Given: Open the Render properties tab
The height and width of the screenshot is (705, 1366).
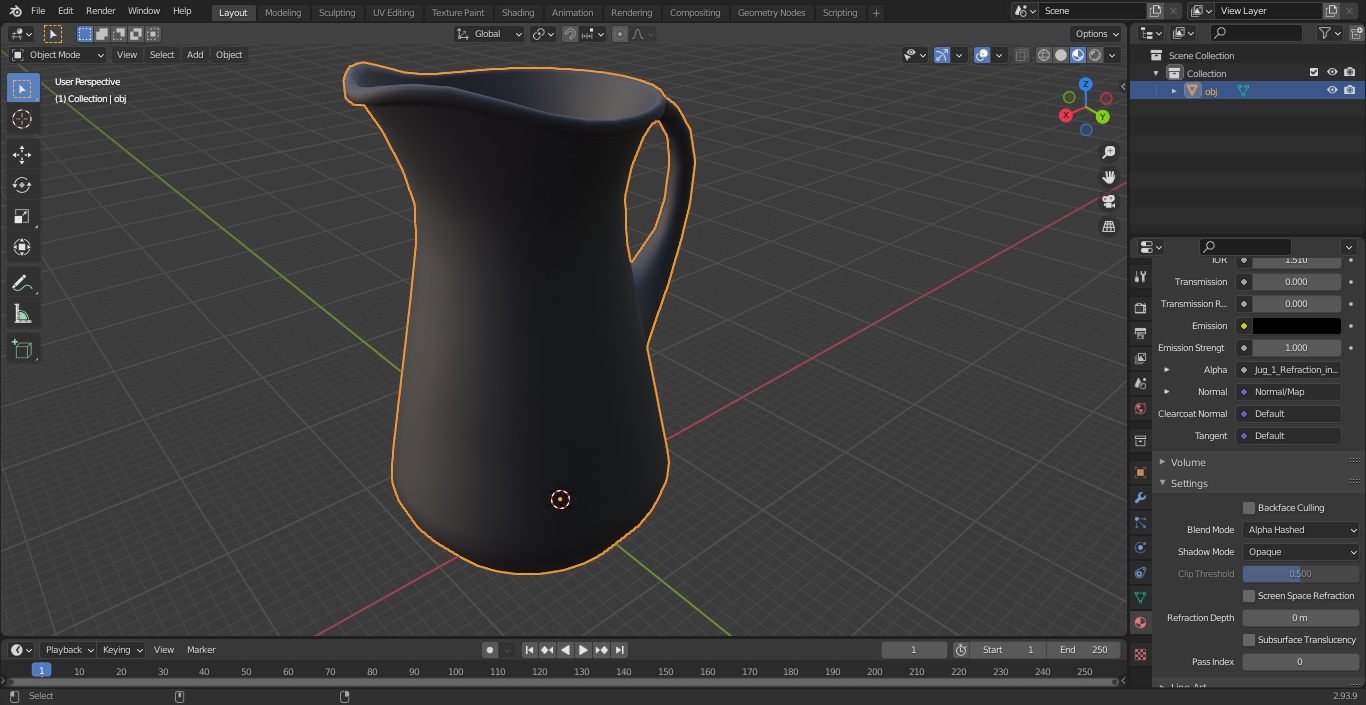Looking at the screenshot, I should click(1140, 308).
